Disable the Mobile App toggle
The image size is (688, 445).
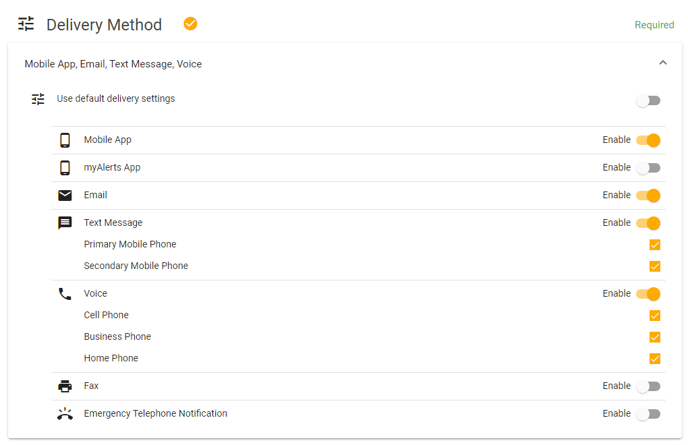pyautogui.click(x=648, y=140)
